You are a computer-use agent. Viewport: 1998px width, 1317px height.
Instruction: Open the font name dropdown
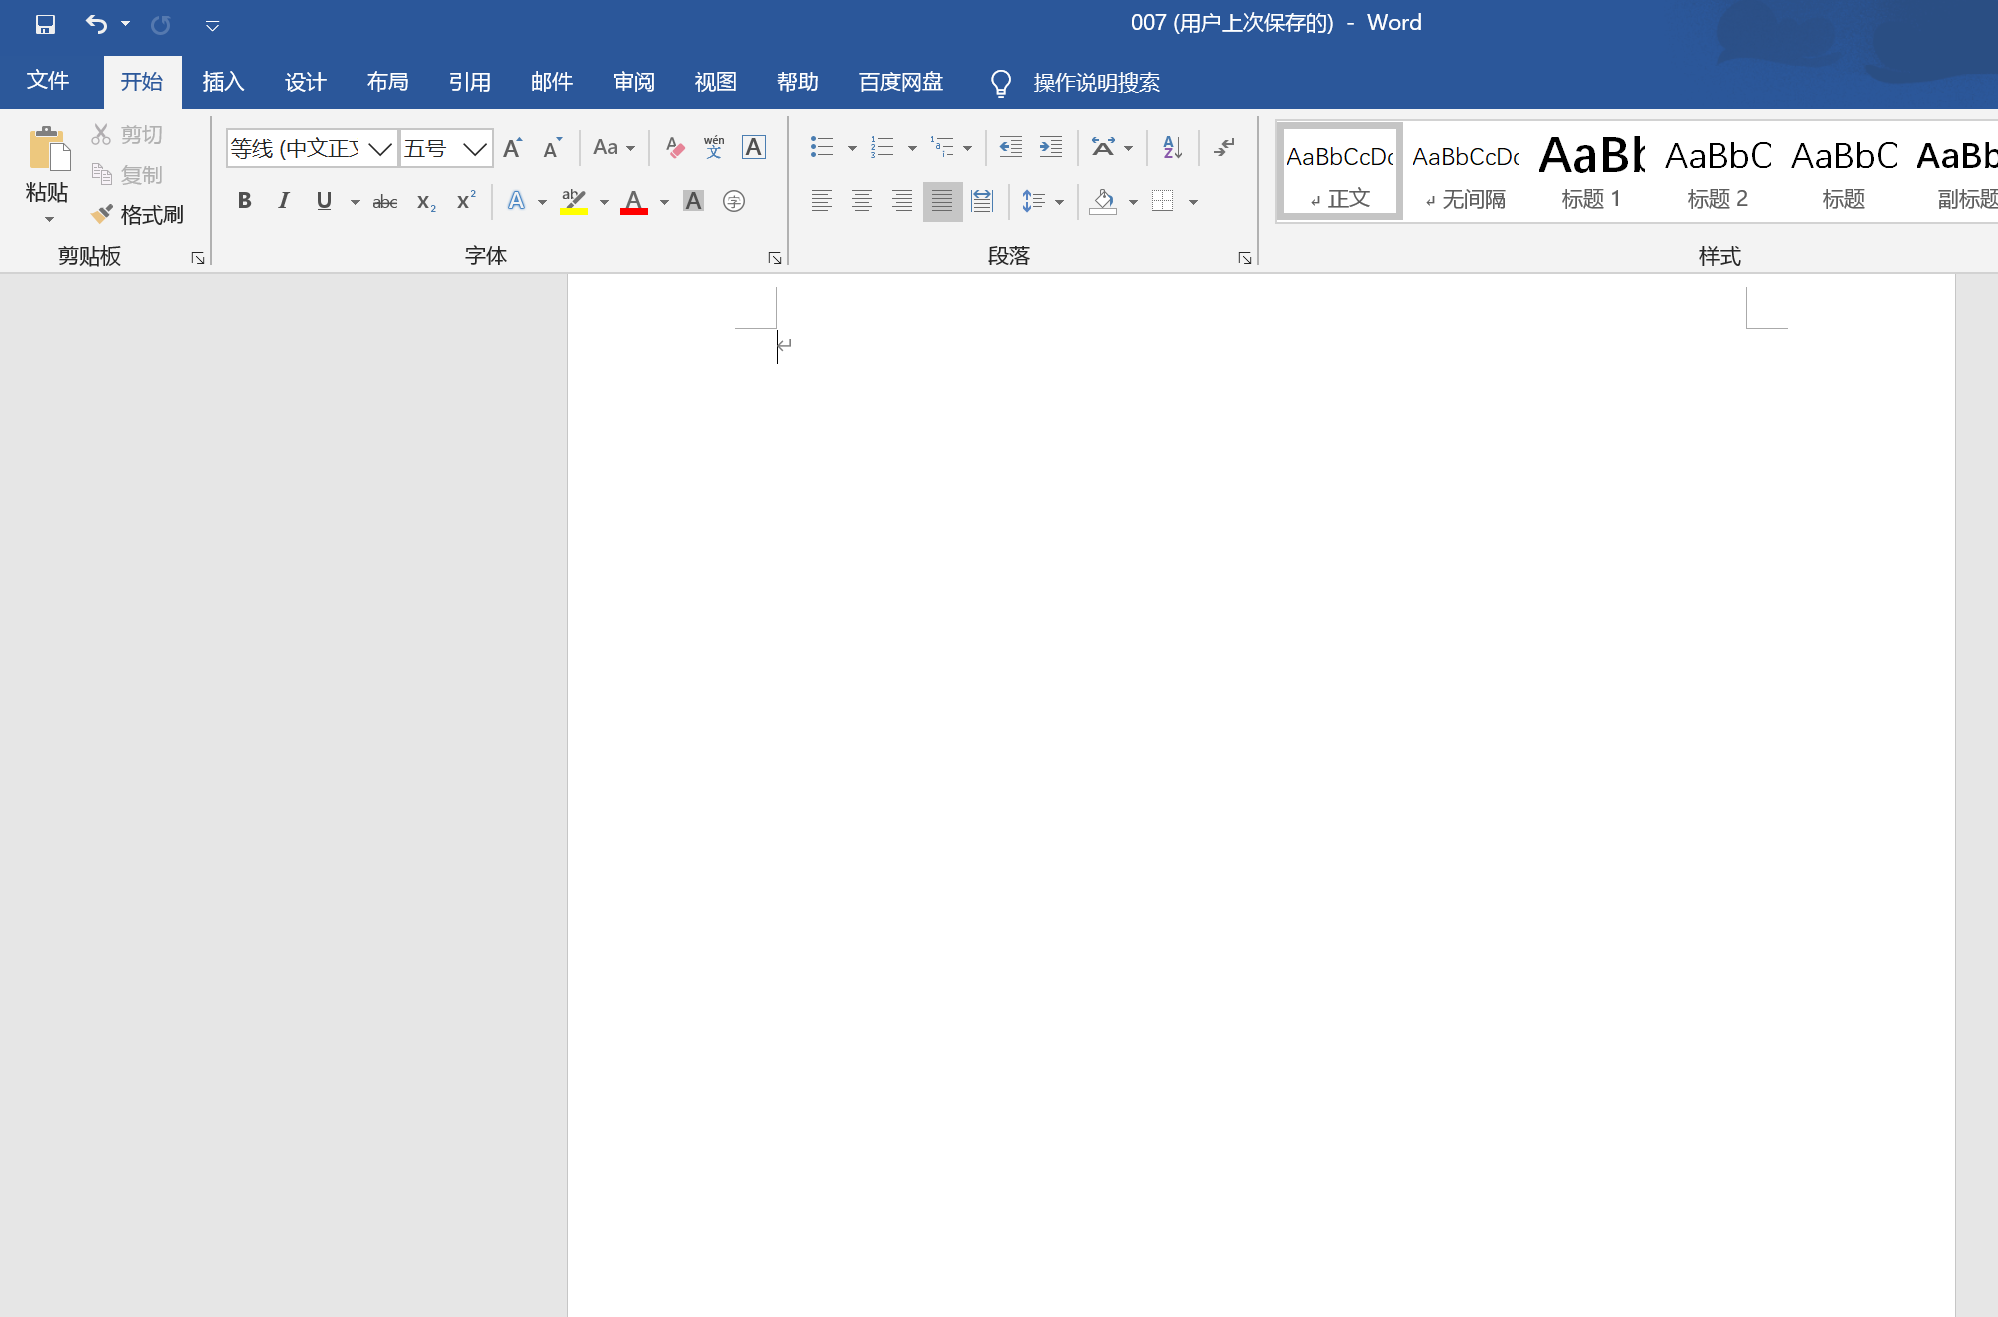click(380, 149)
